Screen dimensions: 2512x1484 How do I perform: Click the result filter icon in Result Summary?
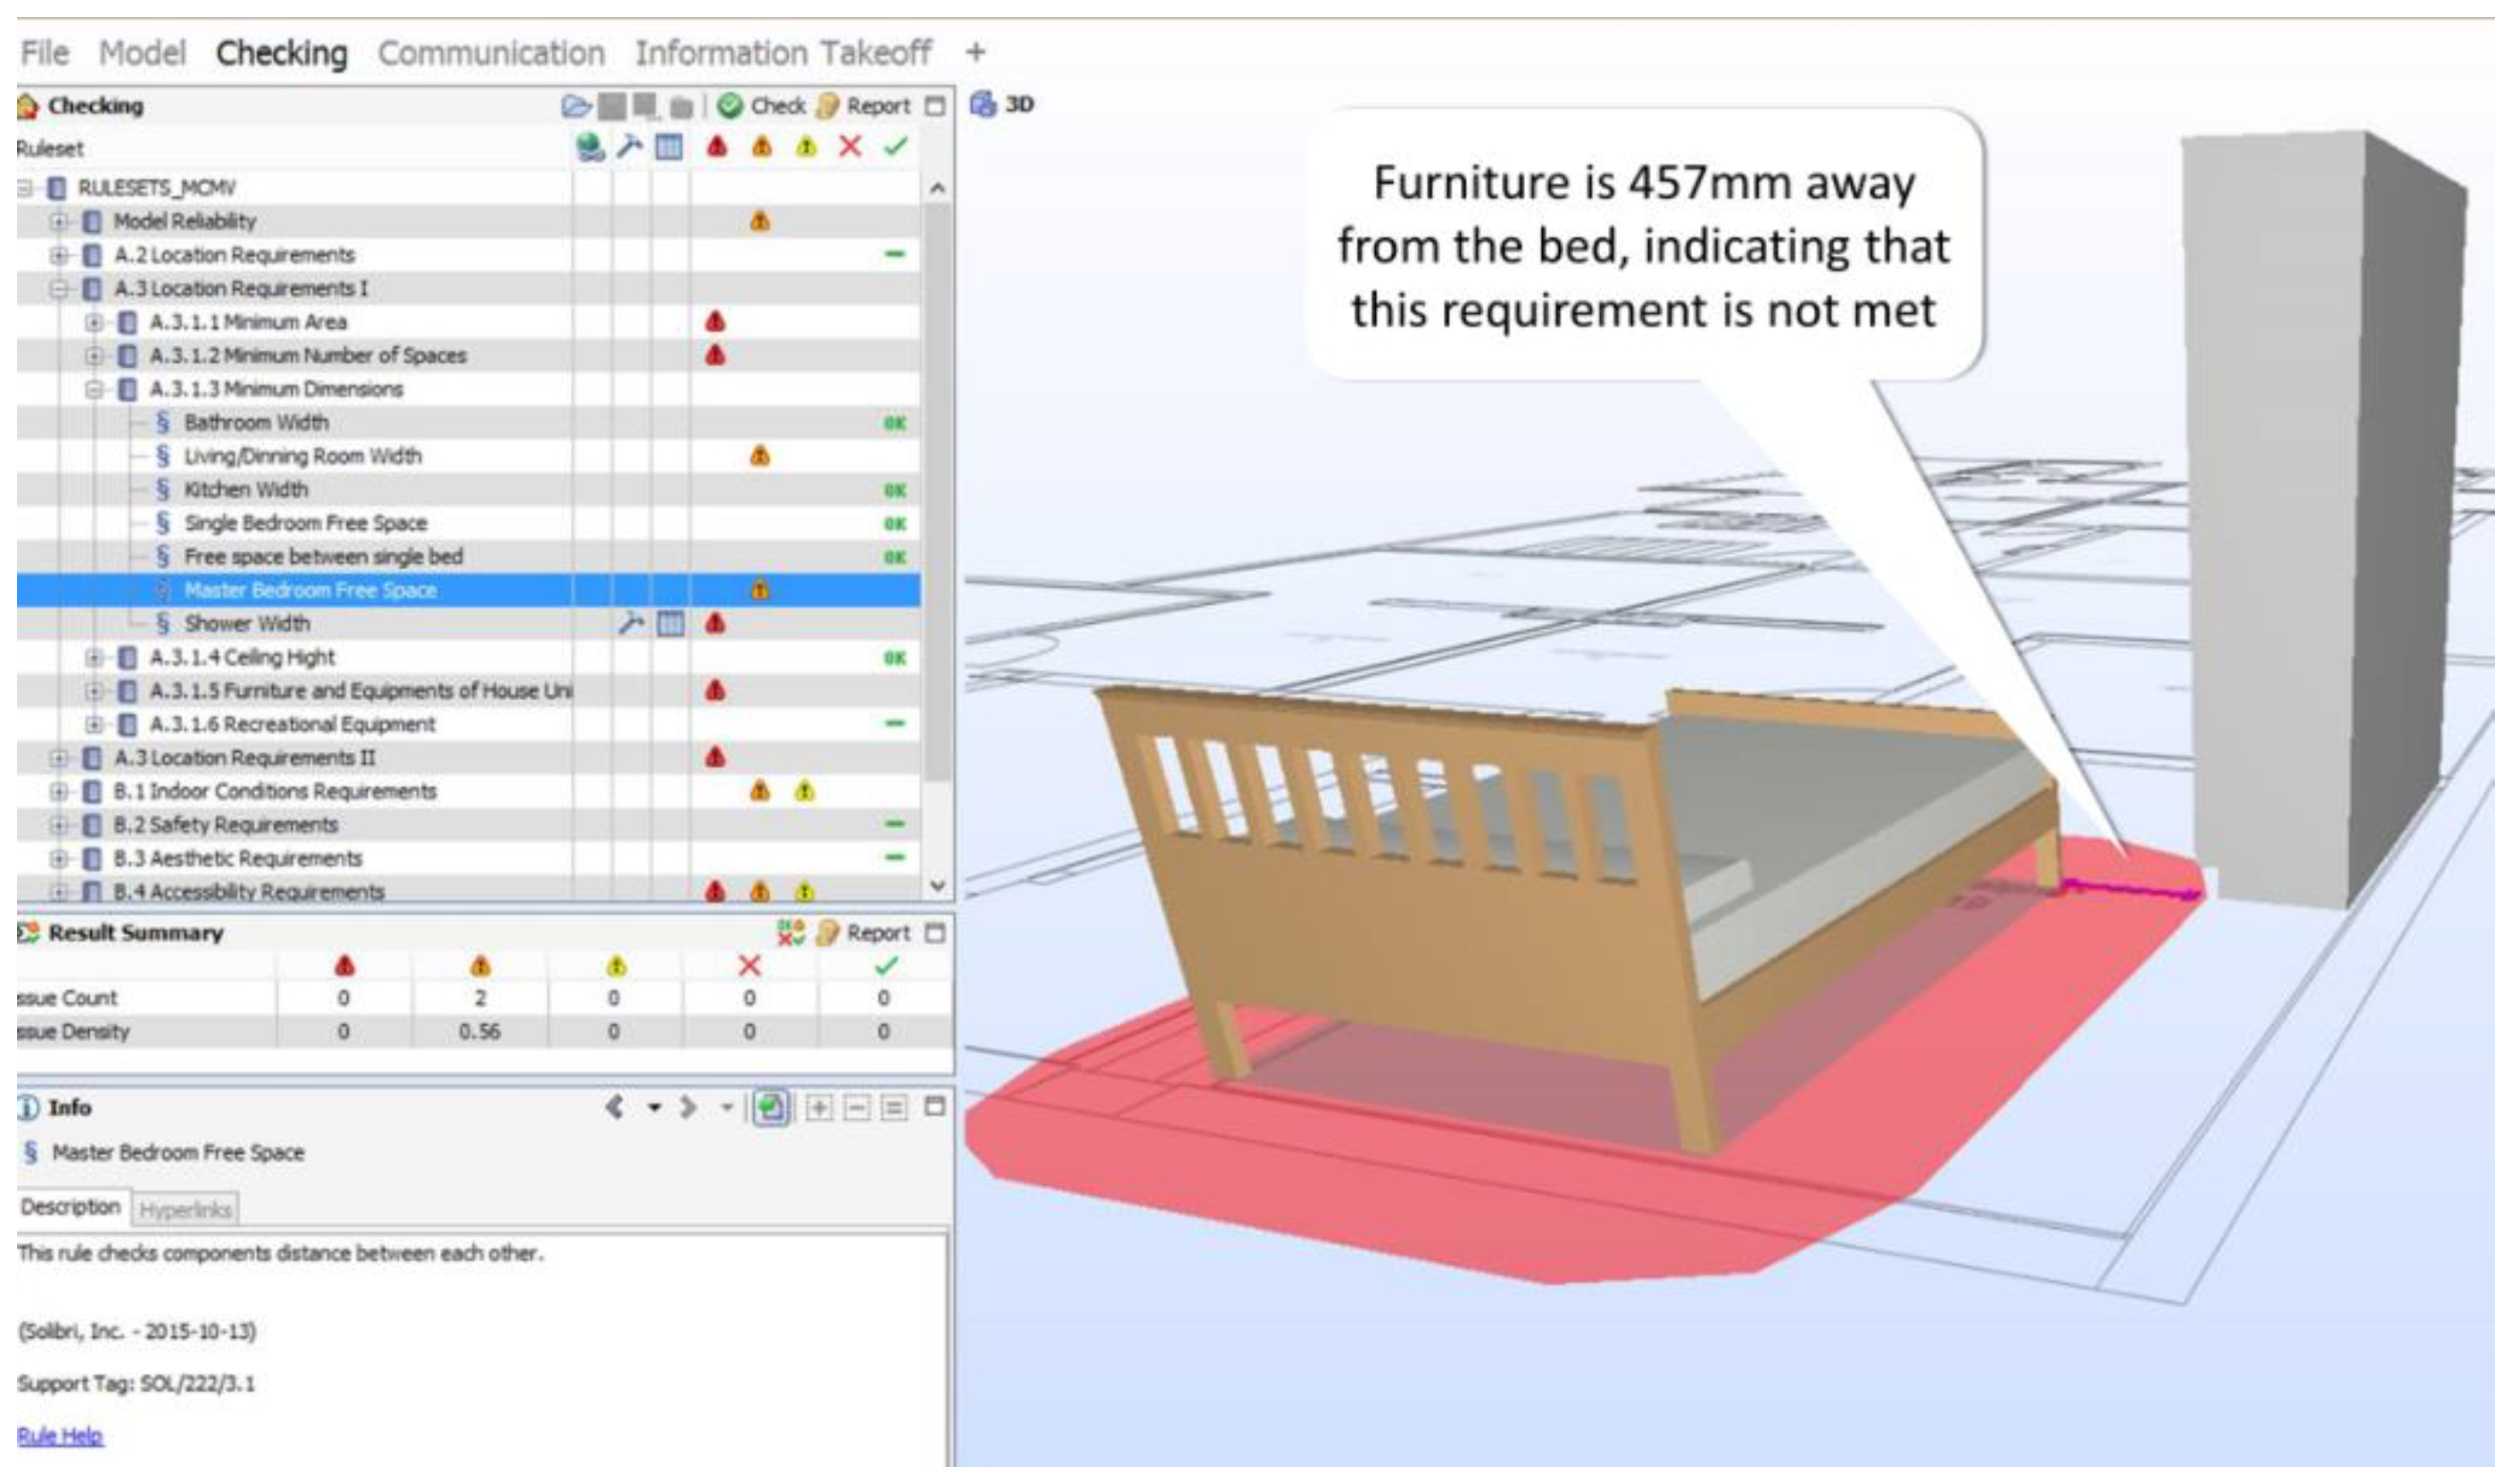(791, 934)
